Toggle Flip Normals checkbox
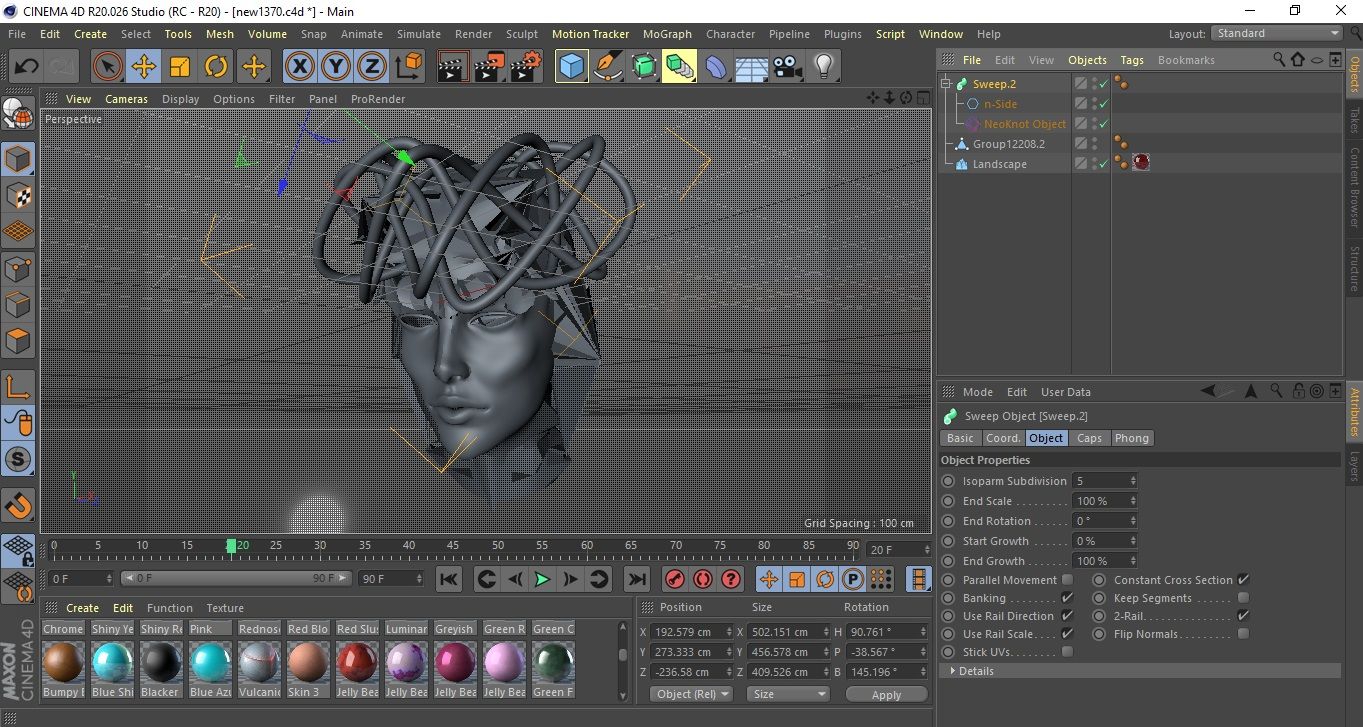Image resolution: width=1363 pixels, height=727 pixels. 1243,634
